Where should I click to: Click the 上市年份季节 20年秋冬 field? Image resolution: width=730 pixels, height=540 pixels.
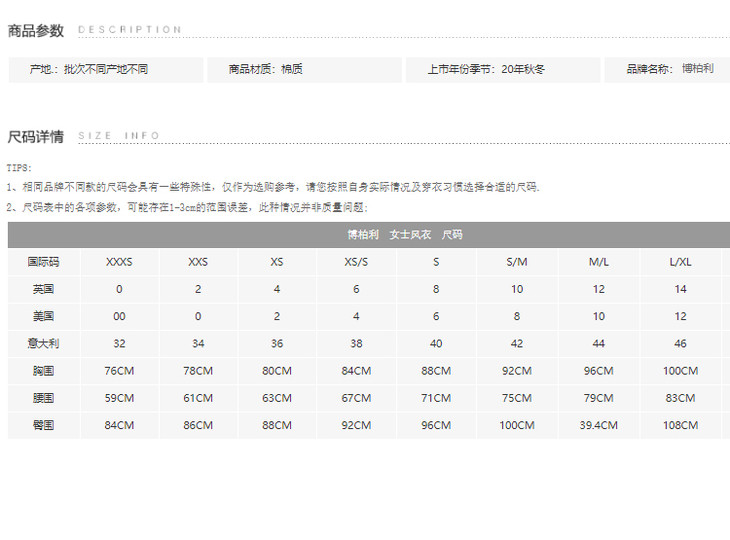pos(486,70)
